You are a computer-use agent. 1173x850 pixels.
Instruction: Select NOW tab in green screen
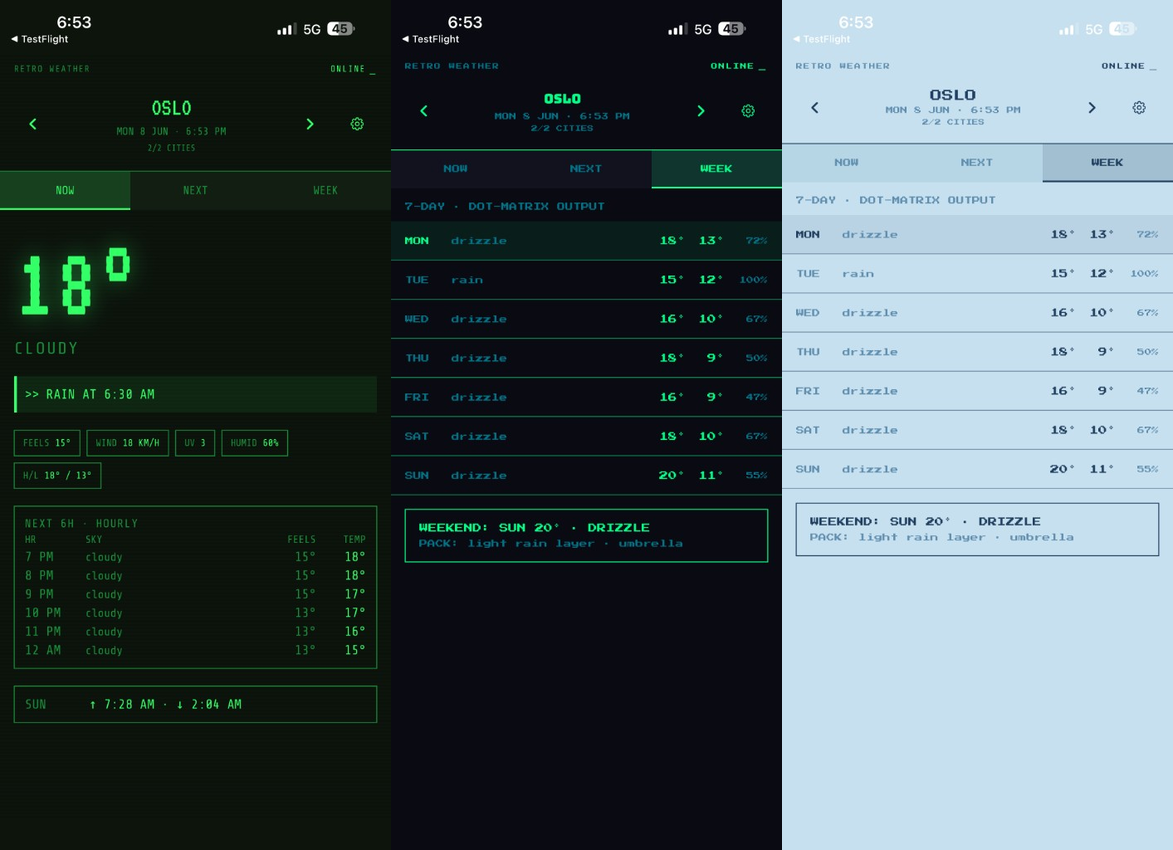point(65,191)
